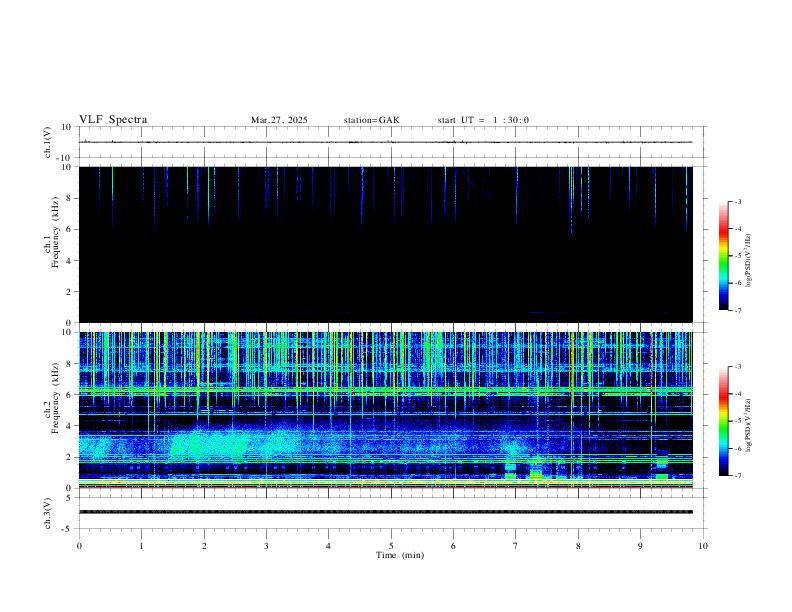Click the "Time (min)" axis label
This screenshot has height=612, width=792.
400,555
